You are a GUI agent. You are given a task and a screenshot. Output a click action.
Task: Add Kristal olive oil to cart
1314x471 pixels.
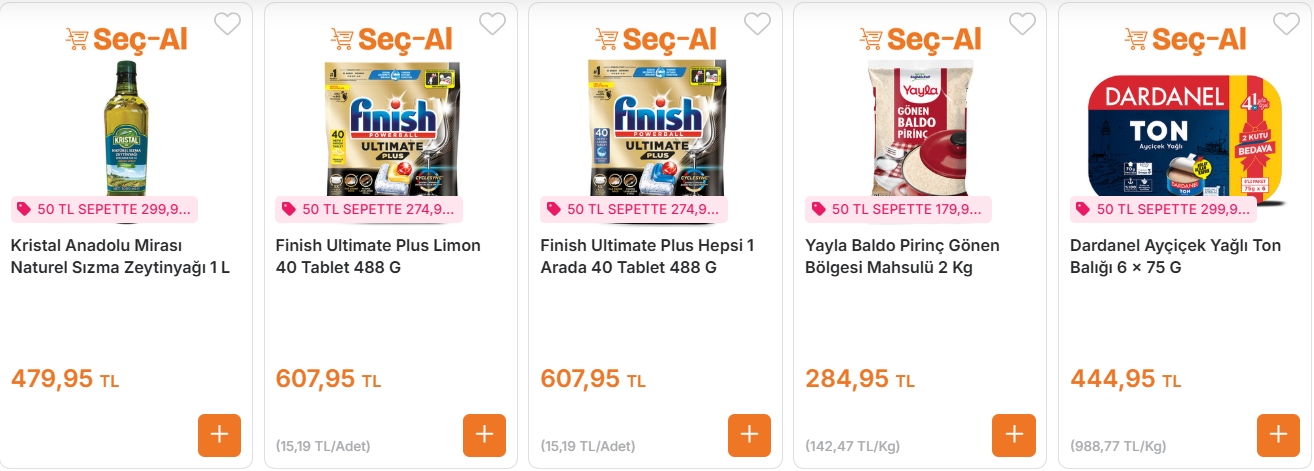pos(219,435)
